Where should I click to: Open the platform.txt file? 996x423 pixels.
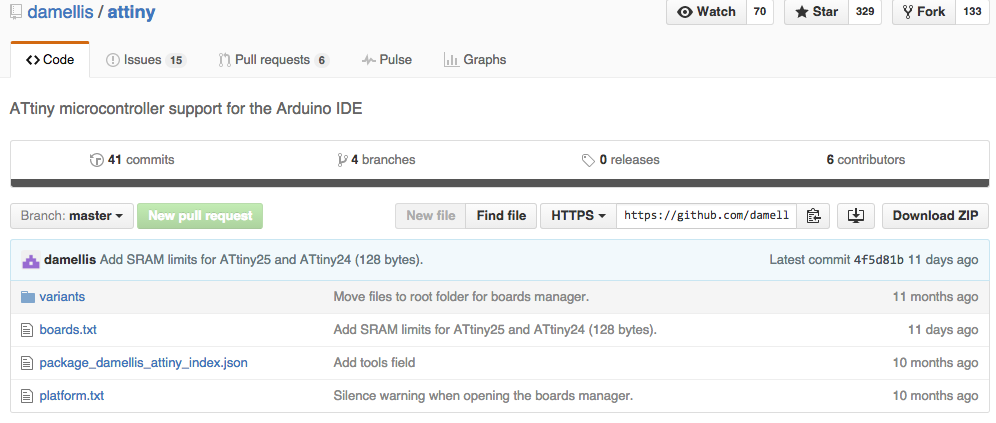pos(72,396)
